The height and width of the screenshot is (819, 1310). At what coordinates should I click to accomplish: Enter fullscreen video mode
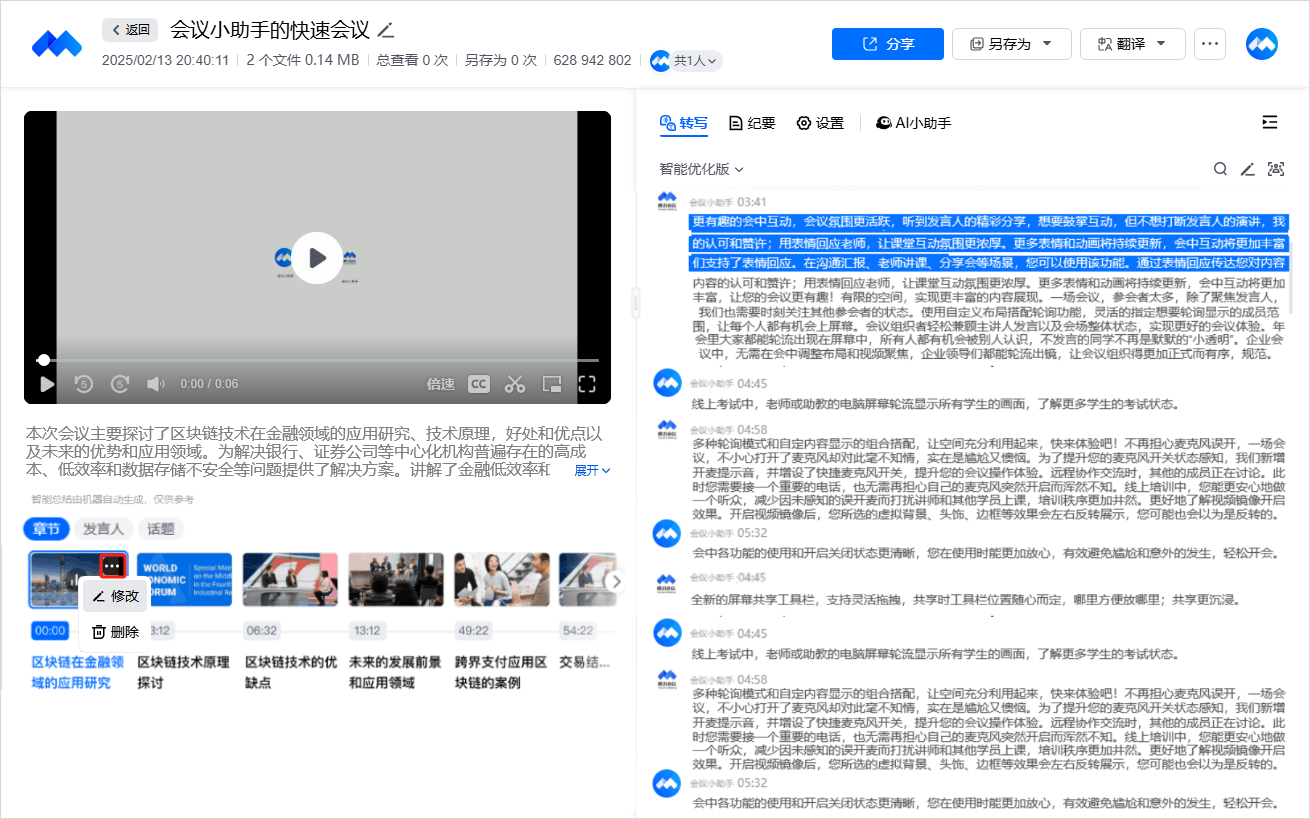pos(587,384)
